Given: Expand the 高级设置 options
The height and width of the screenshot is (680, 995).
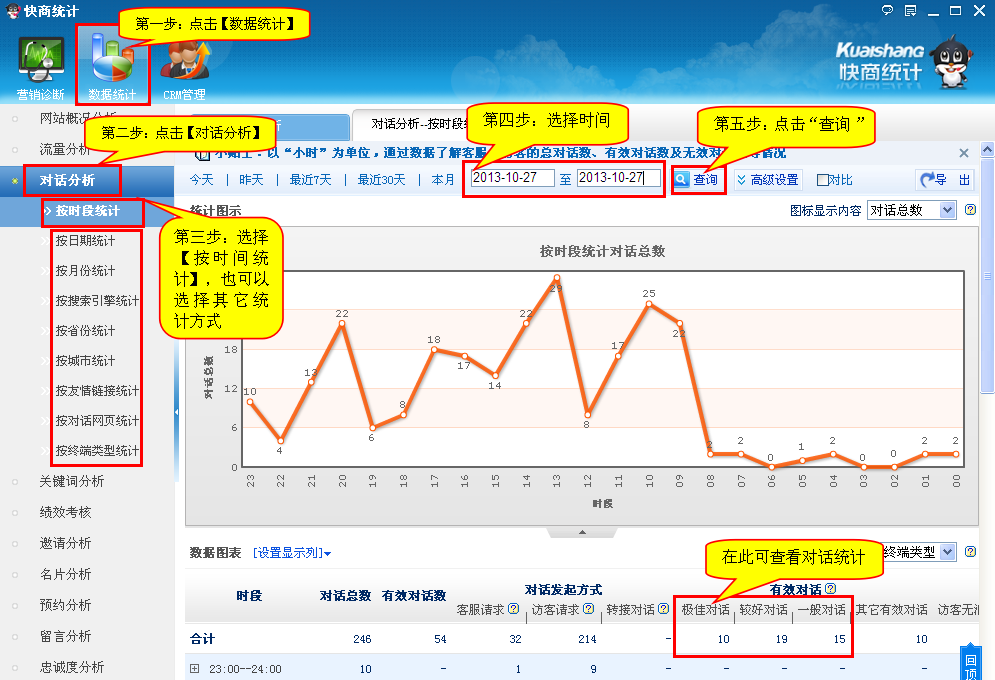Looking at the screenshot, I should 767,180.
